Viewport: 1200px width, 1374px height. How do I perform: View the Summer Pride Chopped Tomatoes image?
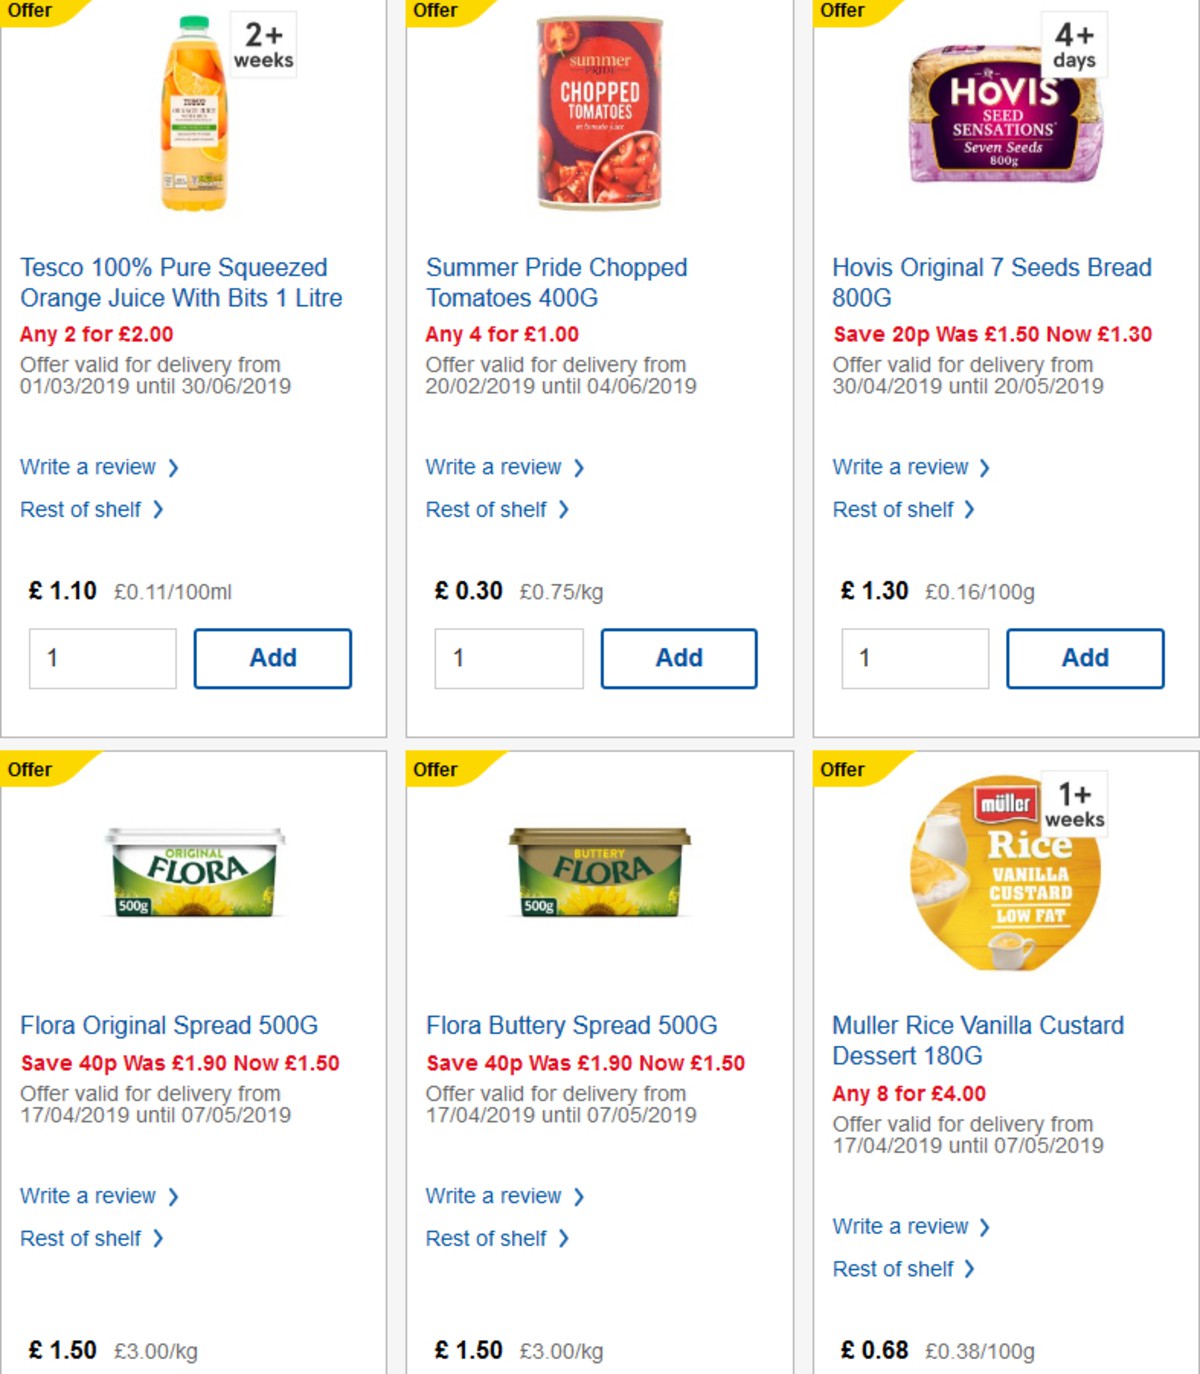click(597, 110)
